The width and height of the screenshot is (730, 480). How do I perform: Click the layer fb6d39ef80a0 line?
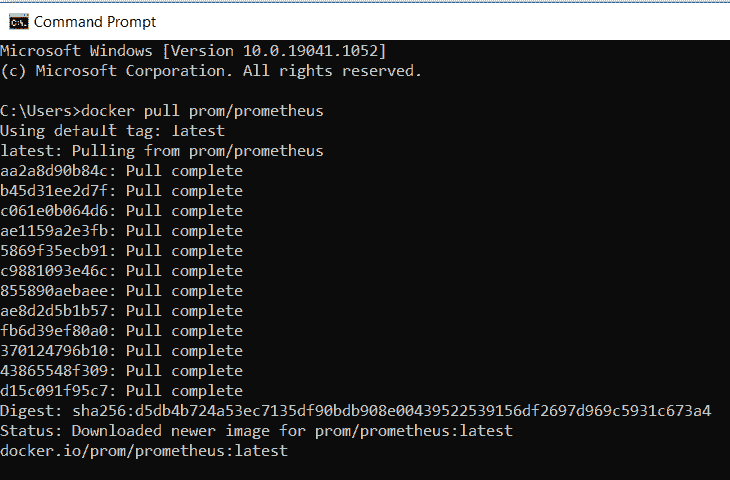pos(122,331)
